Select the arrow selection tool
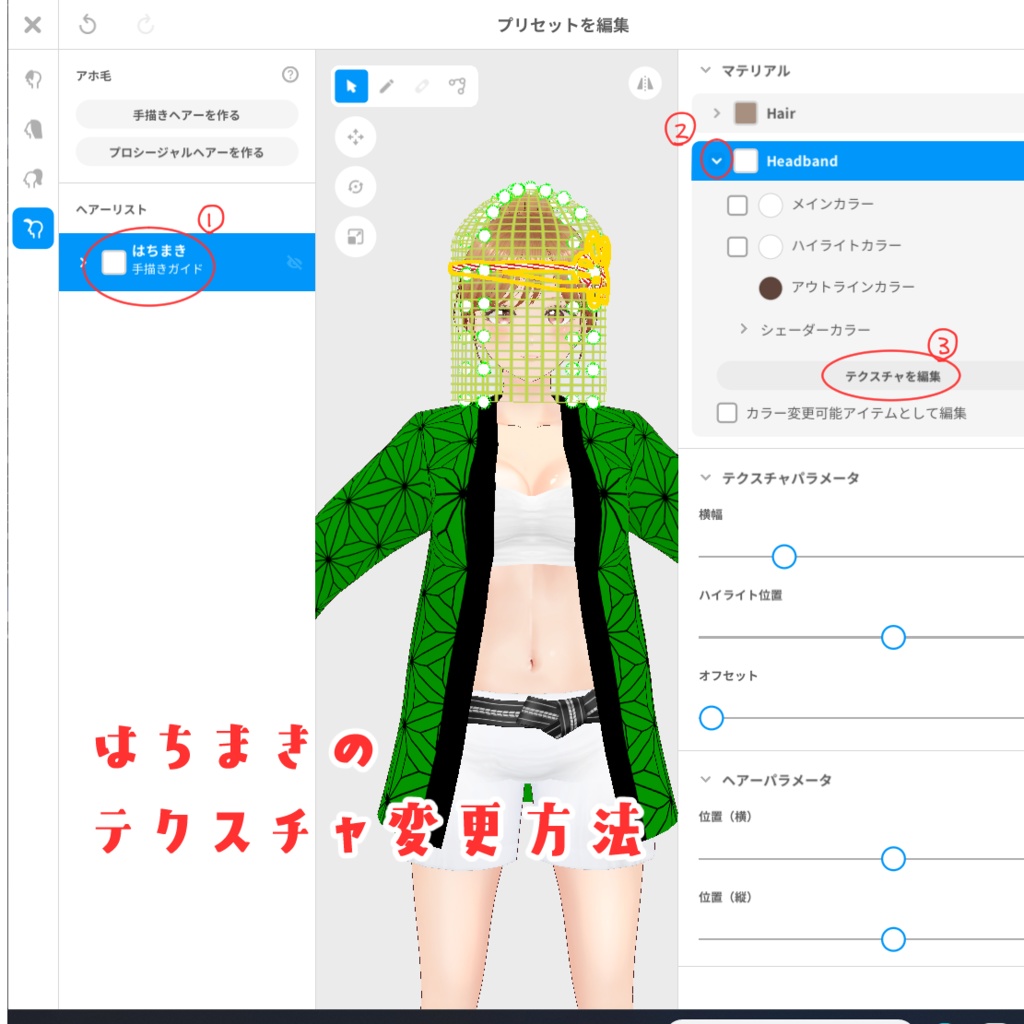 point(349,87)
